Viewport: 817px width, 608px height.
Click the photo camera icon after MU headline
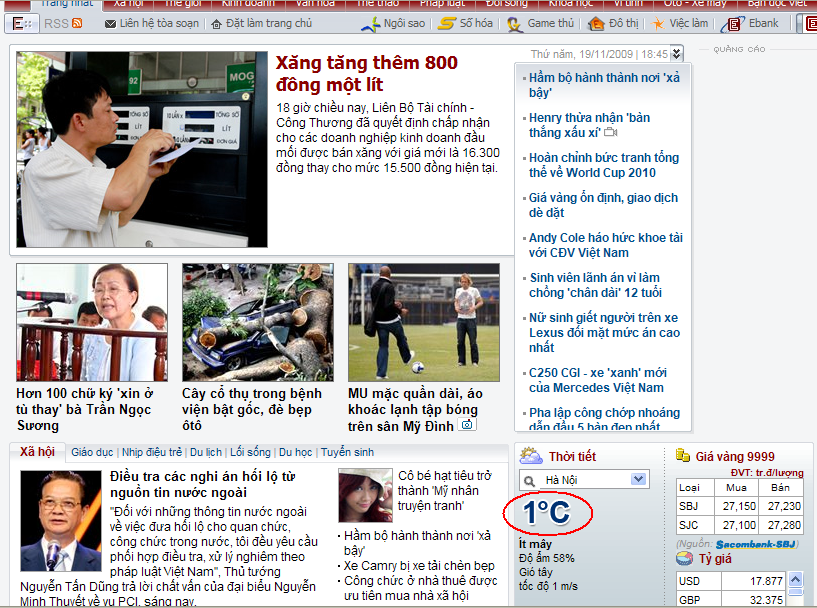coord(467,425)
